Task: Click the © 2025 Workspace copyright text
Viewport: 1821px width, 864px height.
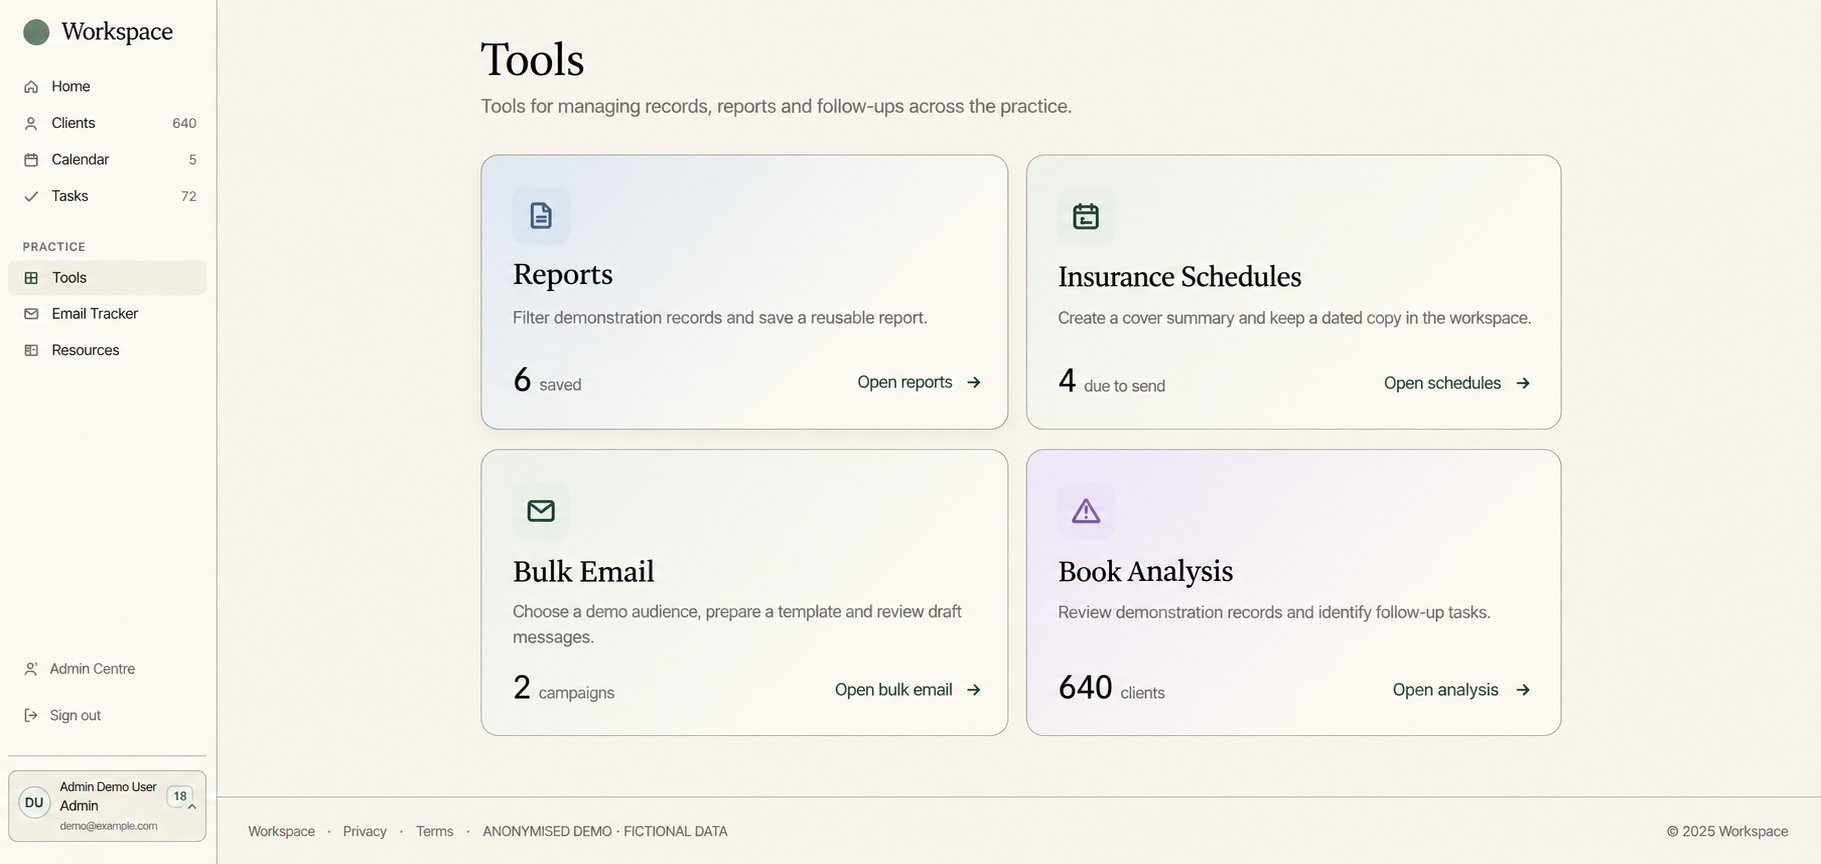Action: coord(1727,831)
